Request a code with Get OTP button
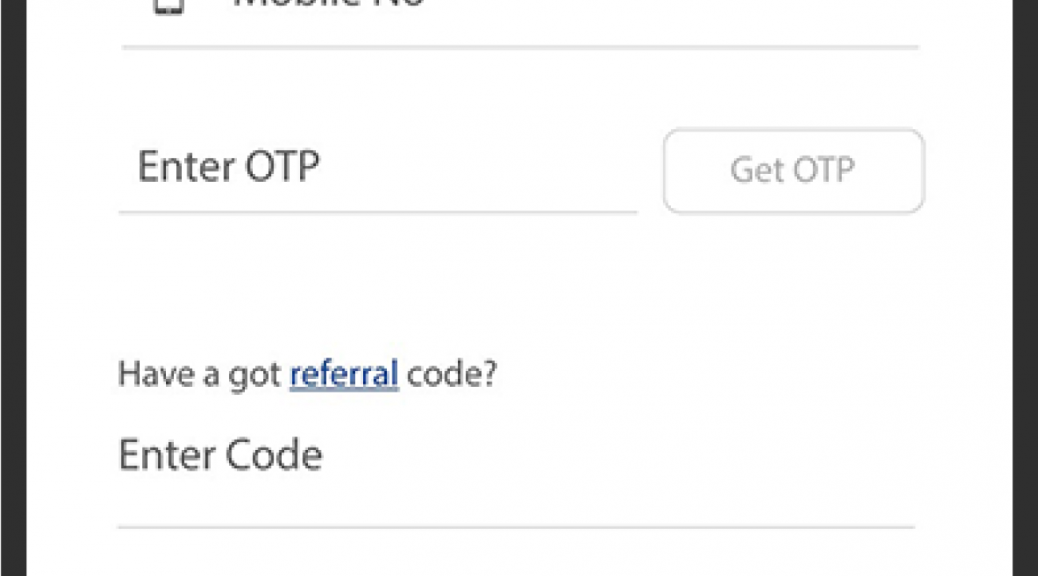 point(793,171)
